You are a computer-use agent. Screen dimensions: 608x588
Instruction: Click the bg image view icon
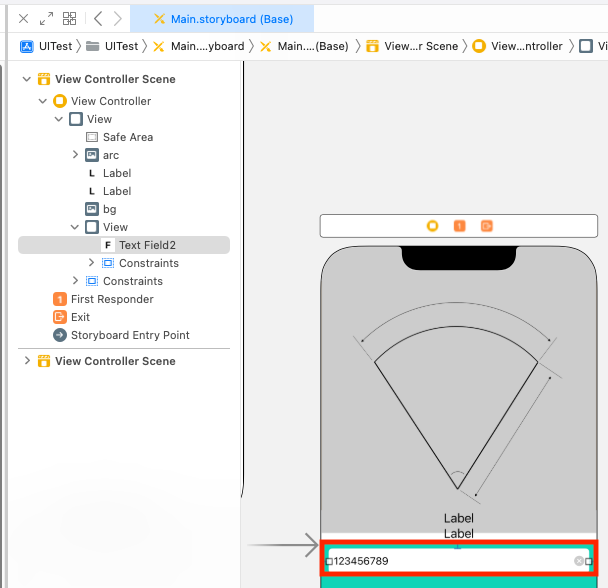click(92, 209)
